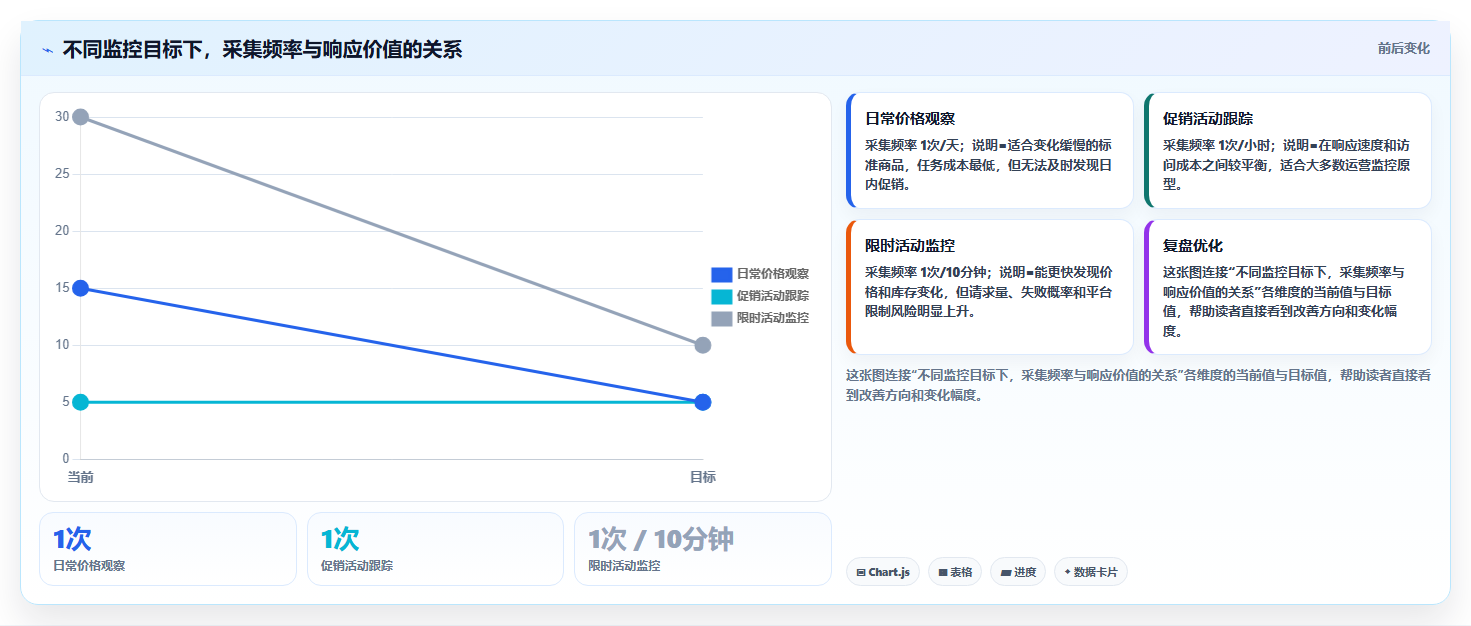
Task: Open the 复盘优化 description card
Action: click(x=1288, y=287)
